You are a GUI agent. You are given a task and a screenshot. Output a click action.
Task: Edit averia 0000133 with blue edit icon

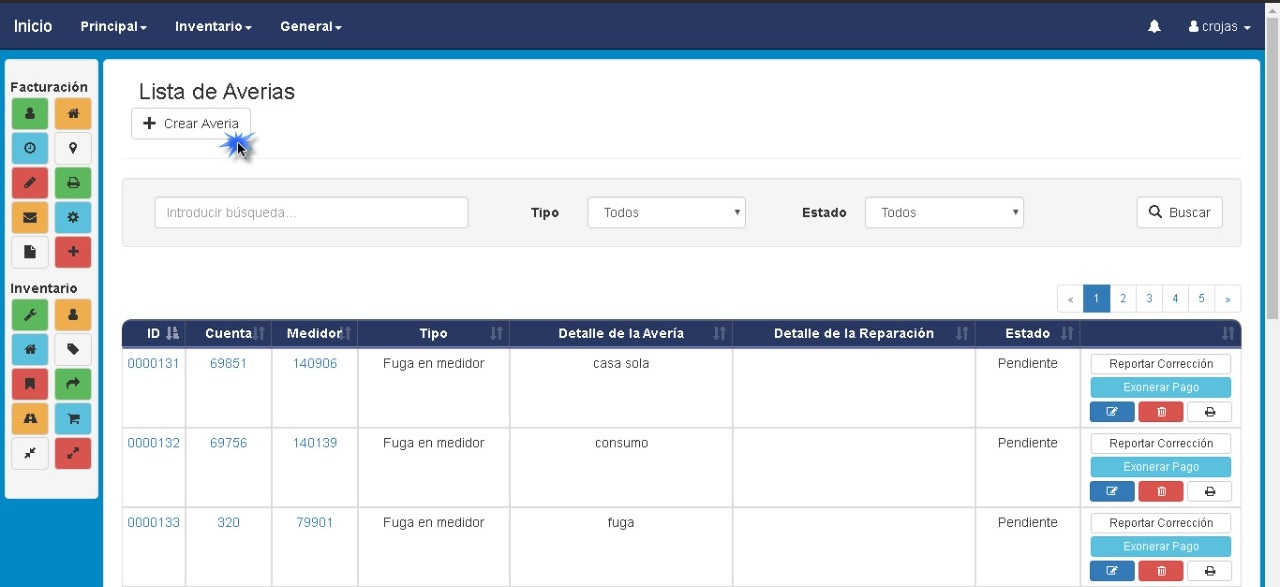pos(1112,571)
